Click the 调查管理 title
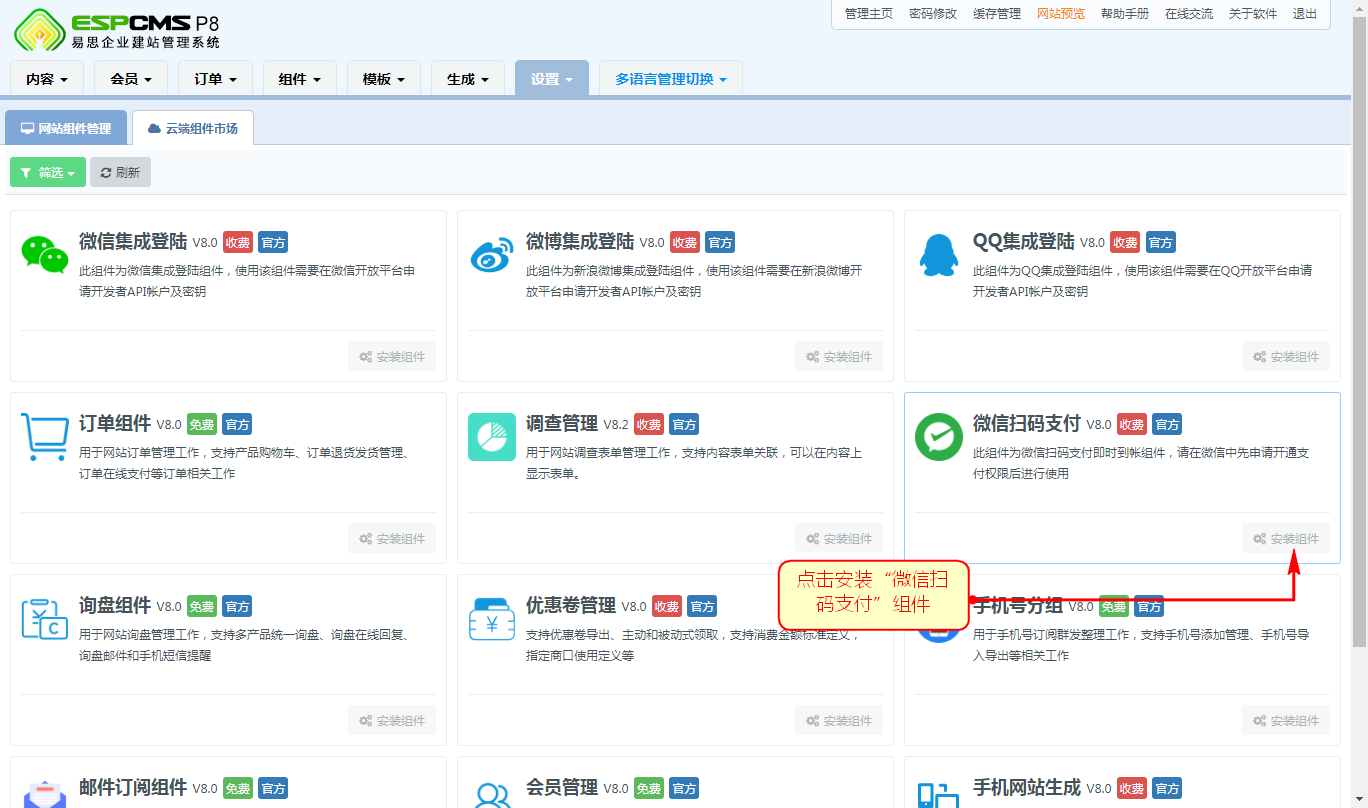Screen dimensions: 1368x808 coord(562,424)
